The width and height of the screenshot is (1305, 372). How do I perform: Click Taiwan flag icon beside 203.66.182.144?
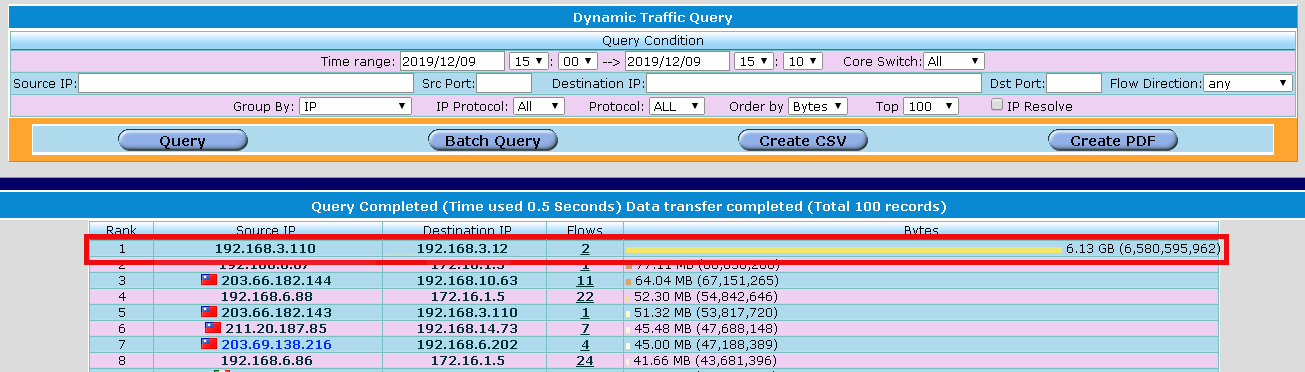pyautogui.click(x=209, y=280)
